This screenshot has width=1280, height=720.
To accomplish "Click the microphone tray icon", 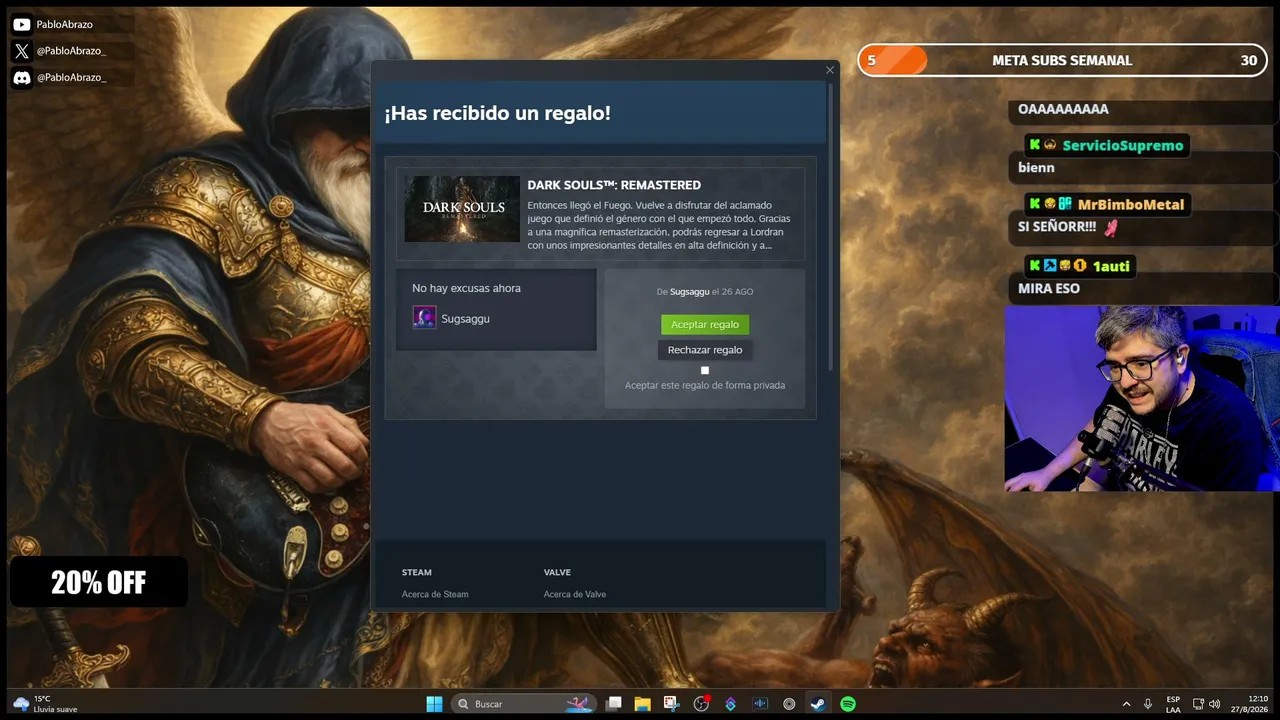I will [x=1148, y=704].
